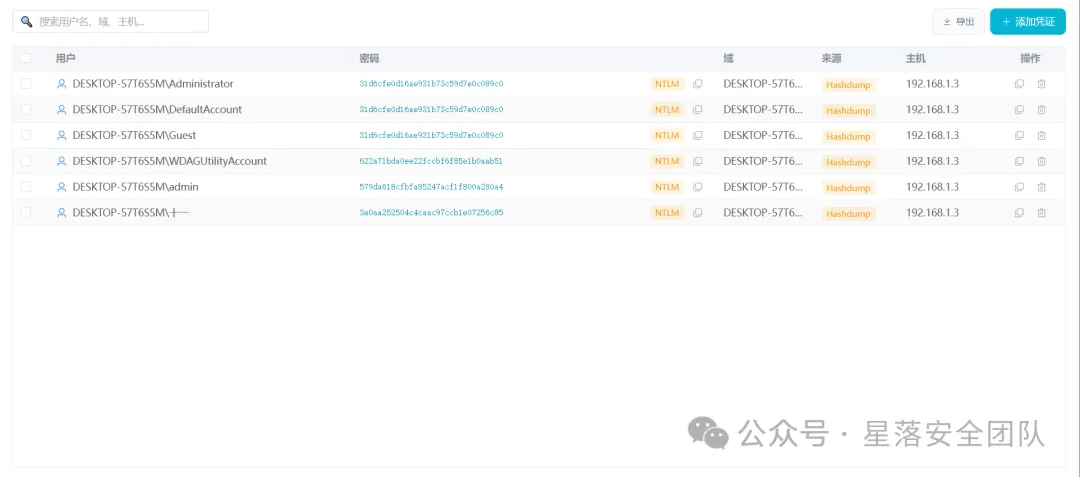Copy the Administrator row in the 操作 column
This screenshot has height=477, width=1080.
pos(1019,84)
